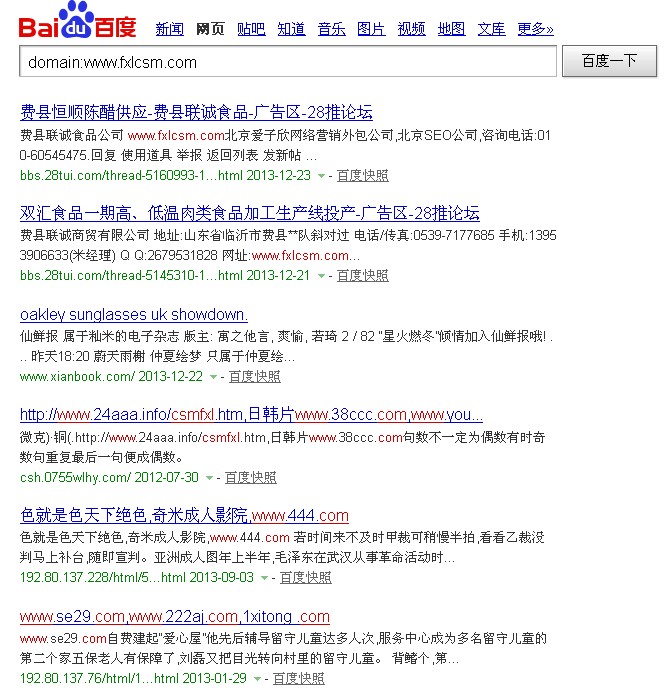Open result 双汇食品一期高、低温肉类食品加工生产线投产
This screenshot has width=669, height=692.
point(250,213)
